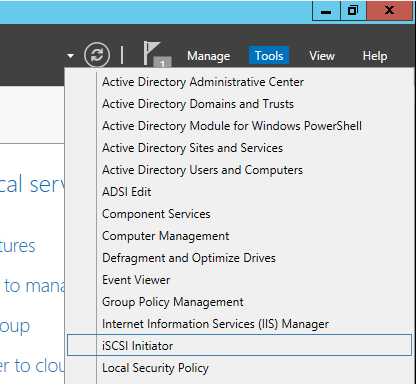
Task: Open the Manage menu
Action: [209, 56]
